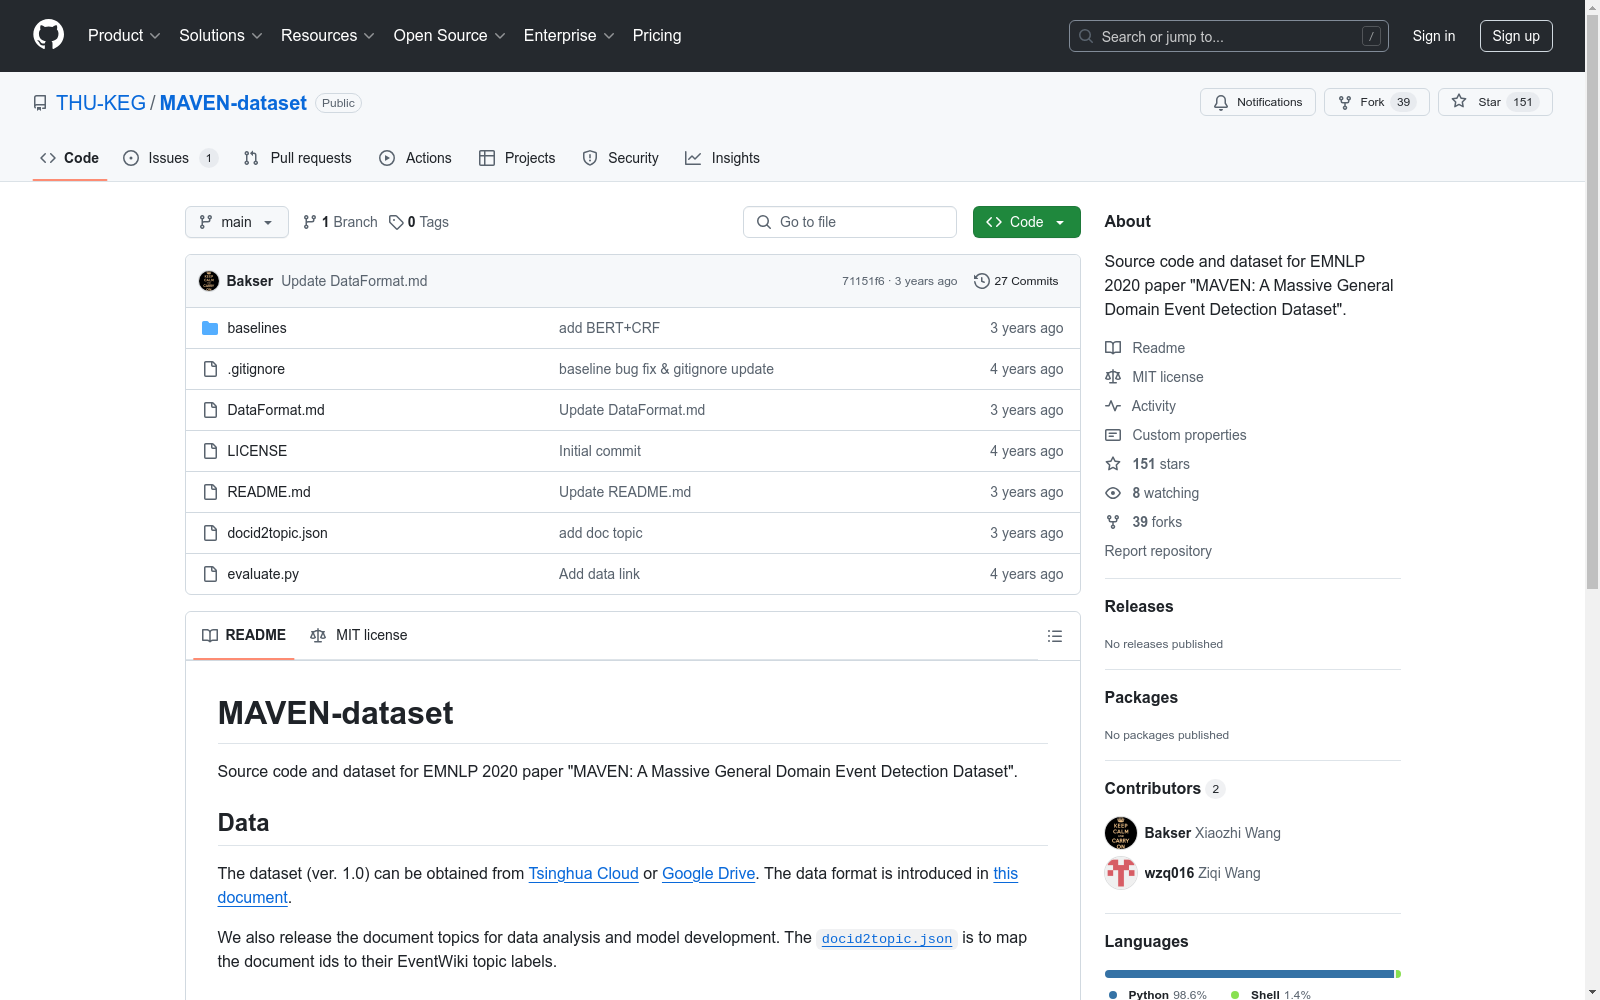This screenshot has width=1600, height=1000.
Task: Open the Pull requests tab
Action: point(297,158)
